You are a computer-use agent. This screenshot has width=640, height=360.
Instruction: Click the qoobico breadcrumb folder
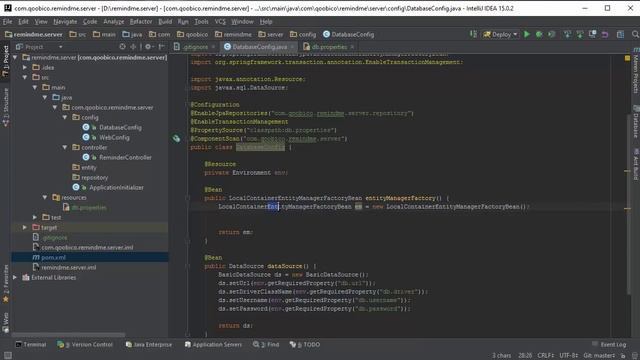[192, 34]
